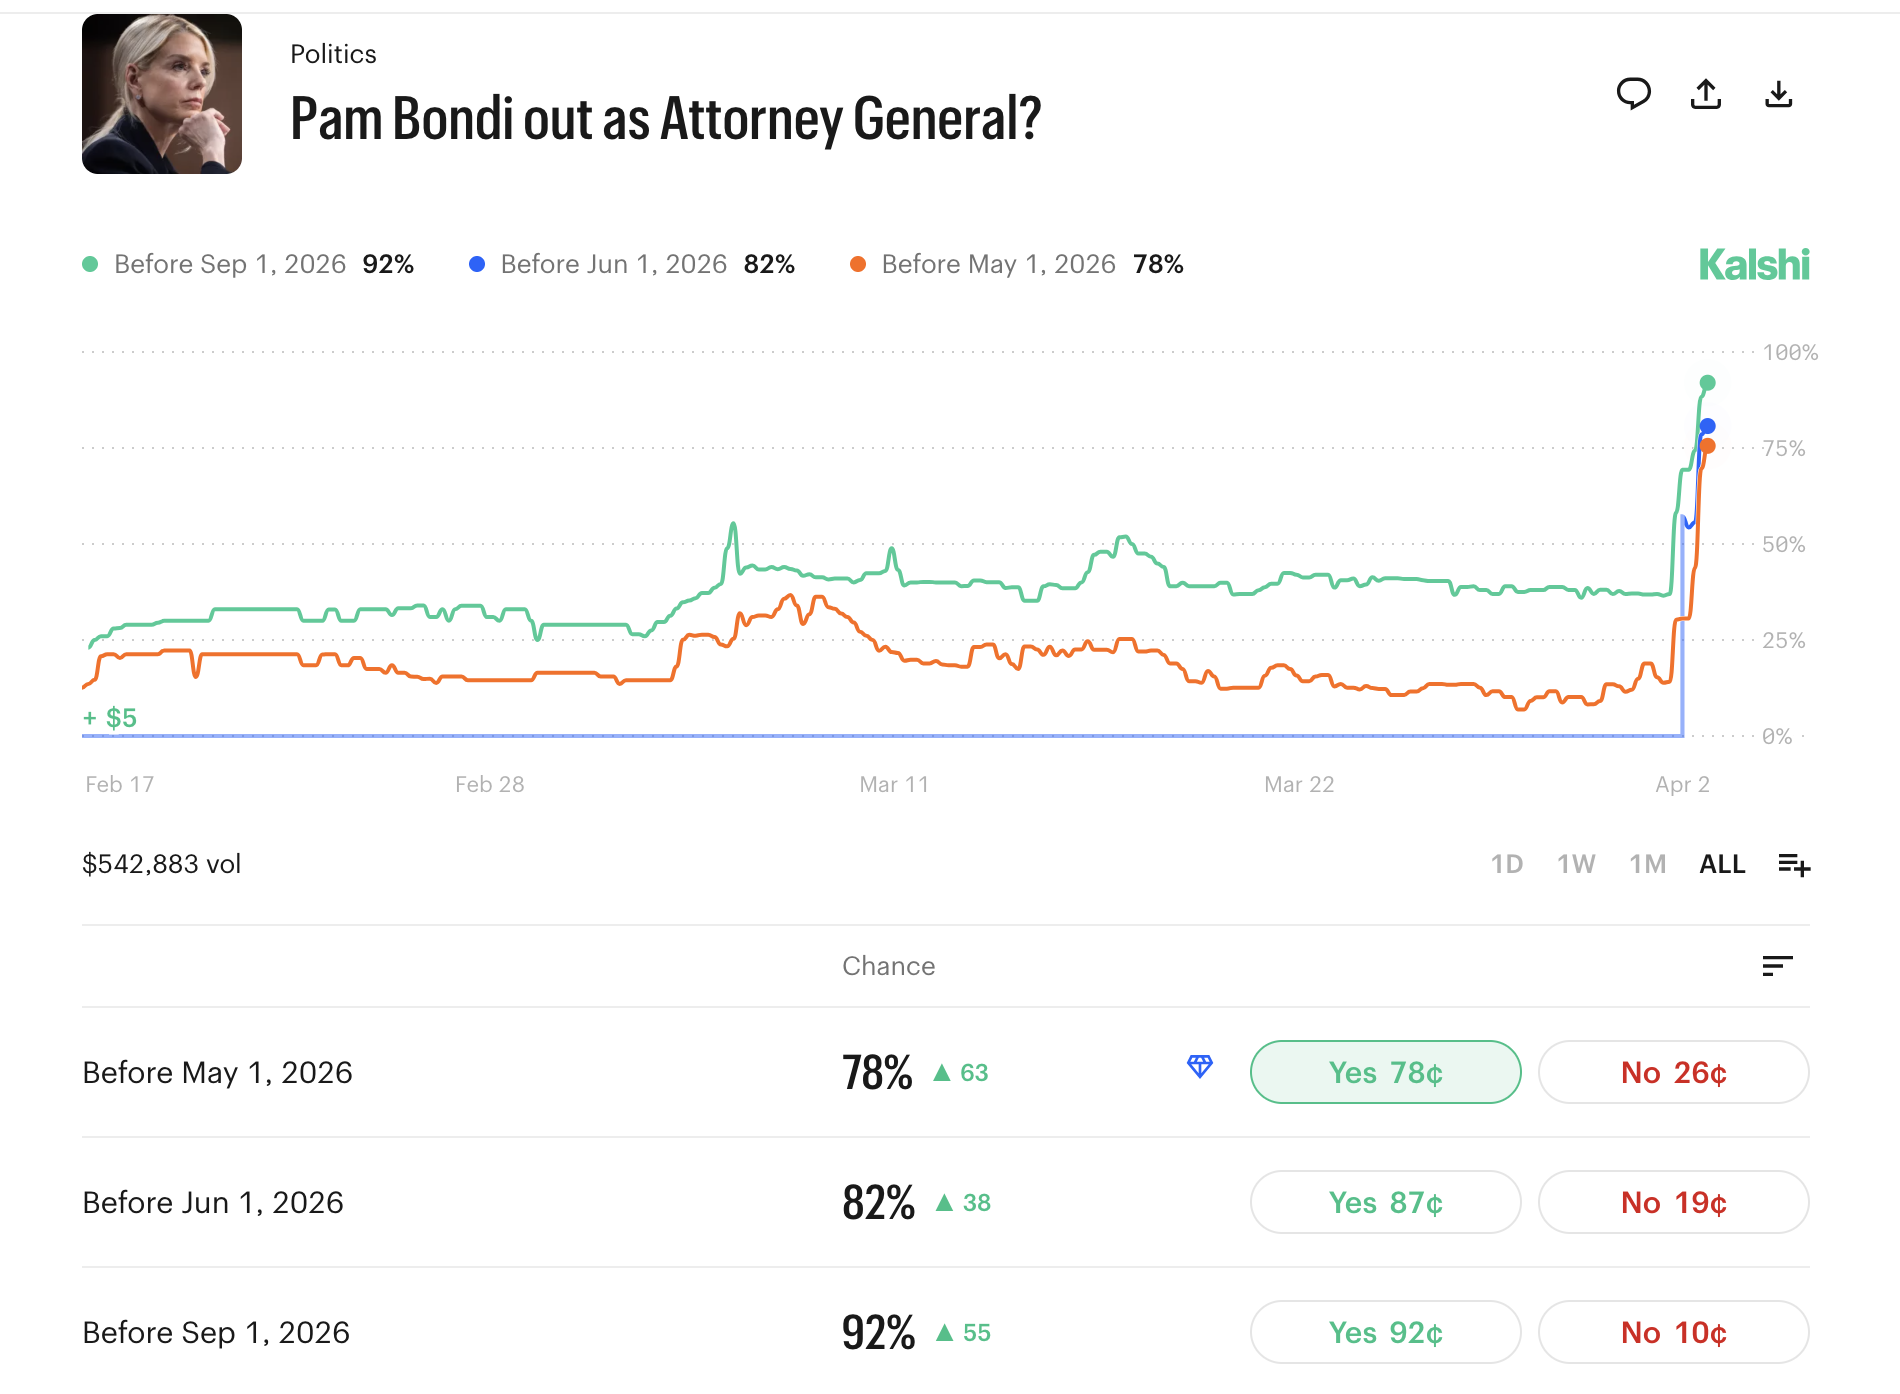Toggle the Before May 1, 2026 legend series
Image resolution: width=1900 pixels, height=1394 pixels.
pyautogui.click(x=997, y=264)
